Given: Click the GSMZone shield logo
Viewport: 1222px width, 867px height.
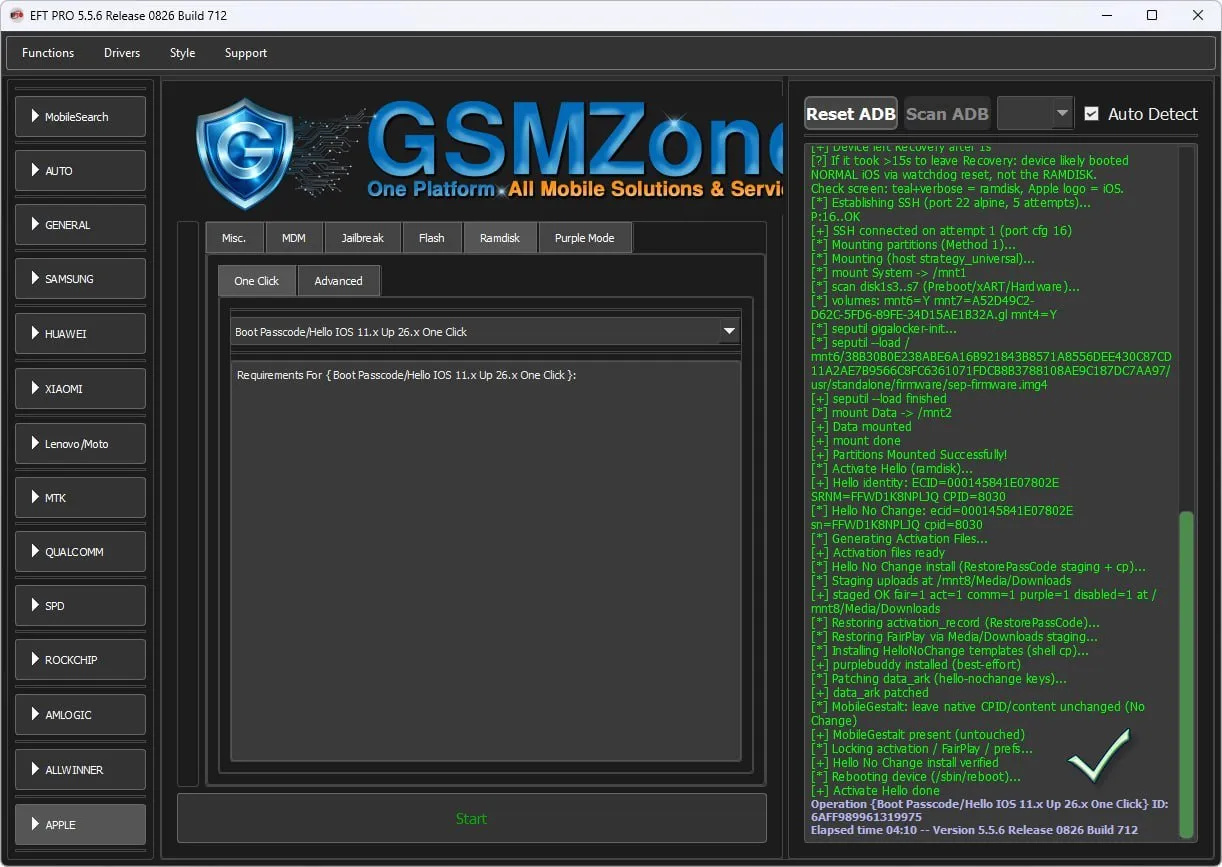Looking at the screenshot, I should (244, 153).
